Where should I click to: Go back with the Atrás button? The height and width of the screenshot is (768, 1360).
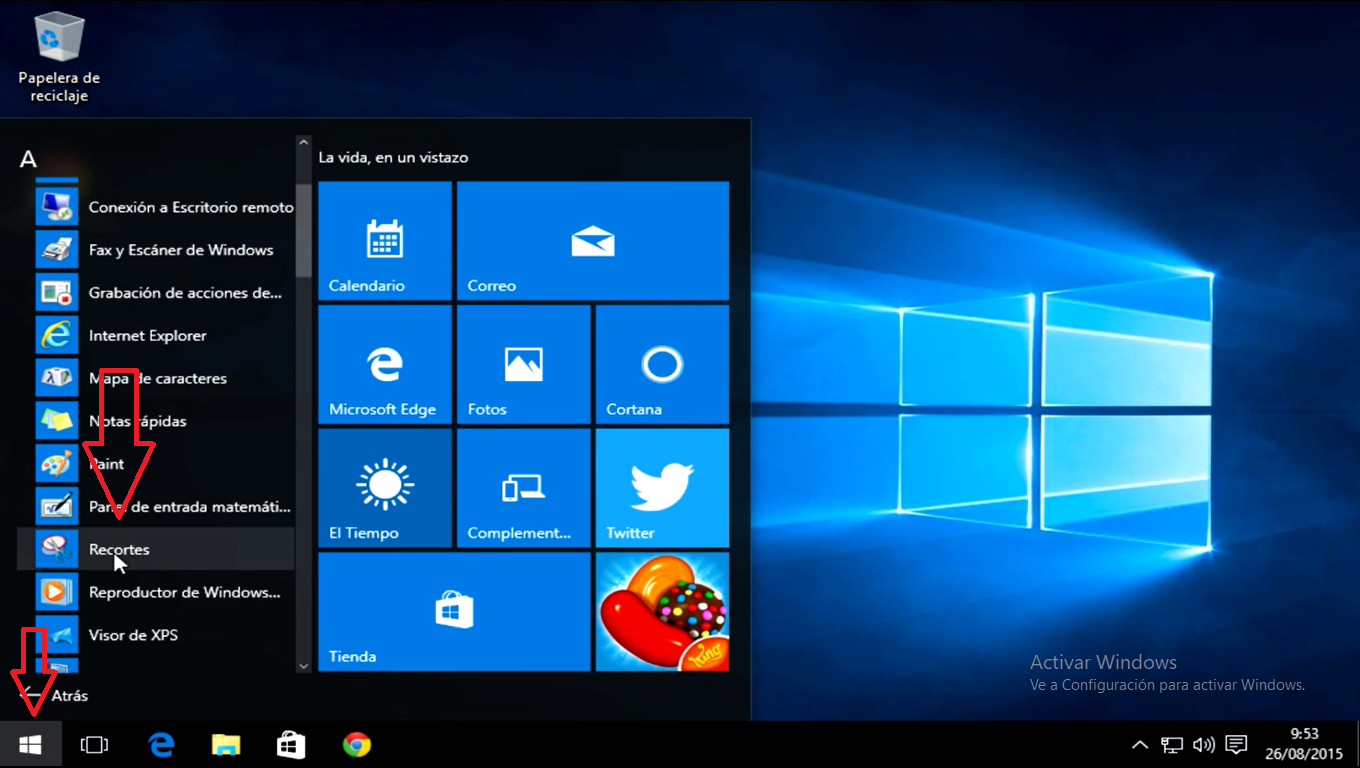(55, 695)
